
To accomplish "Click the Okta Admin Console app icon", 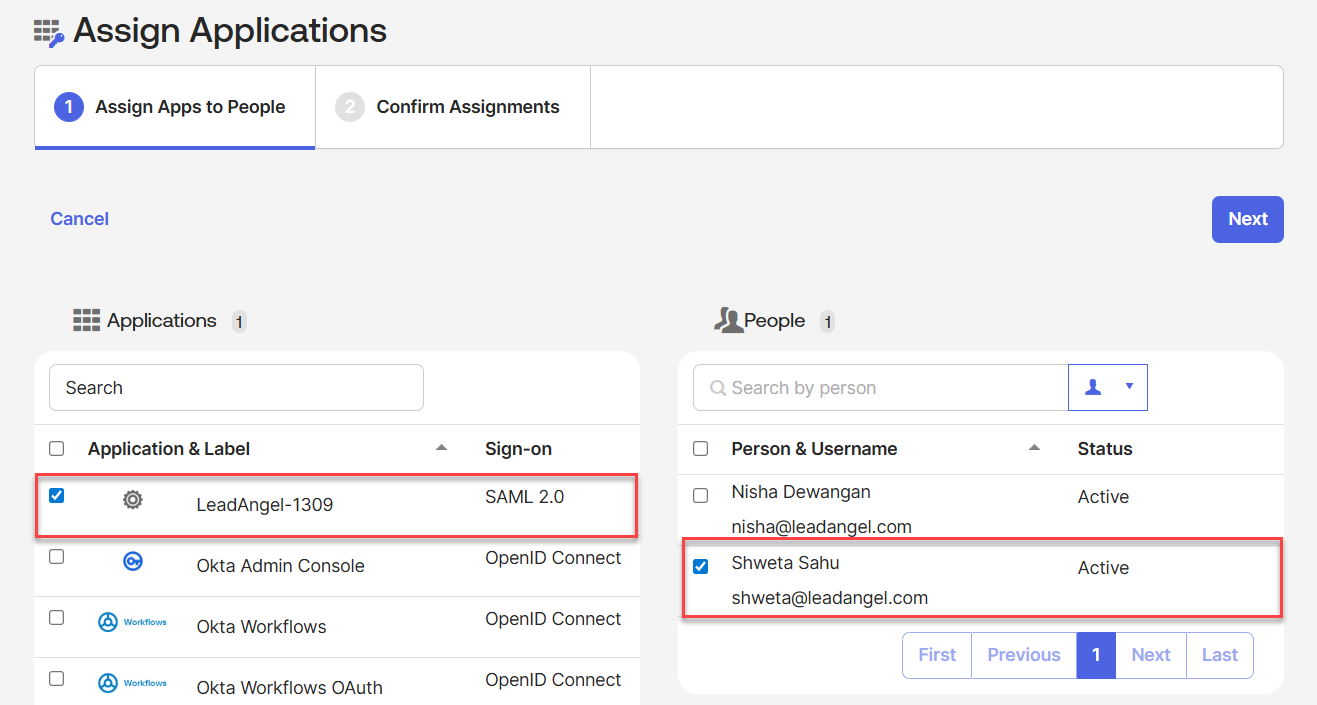I will point(133,562).
